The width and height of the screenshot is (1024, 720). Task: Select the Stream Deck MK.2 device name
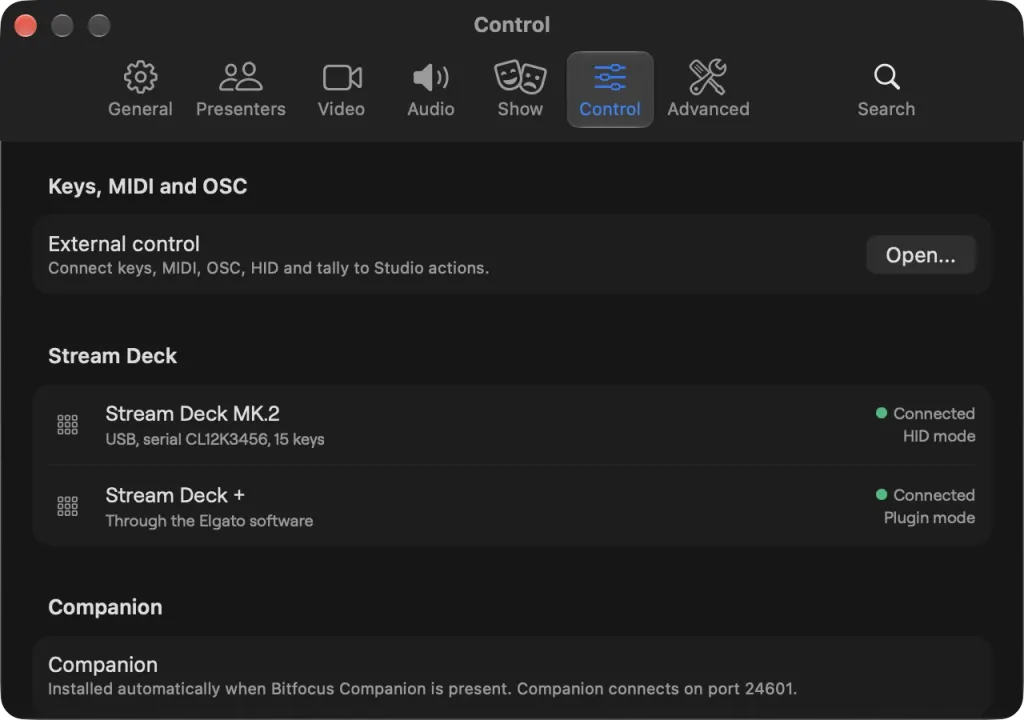click(x=192, y=414)
